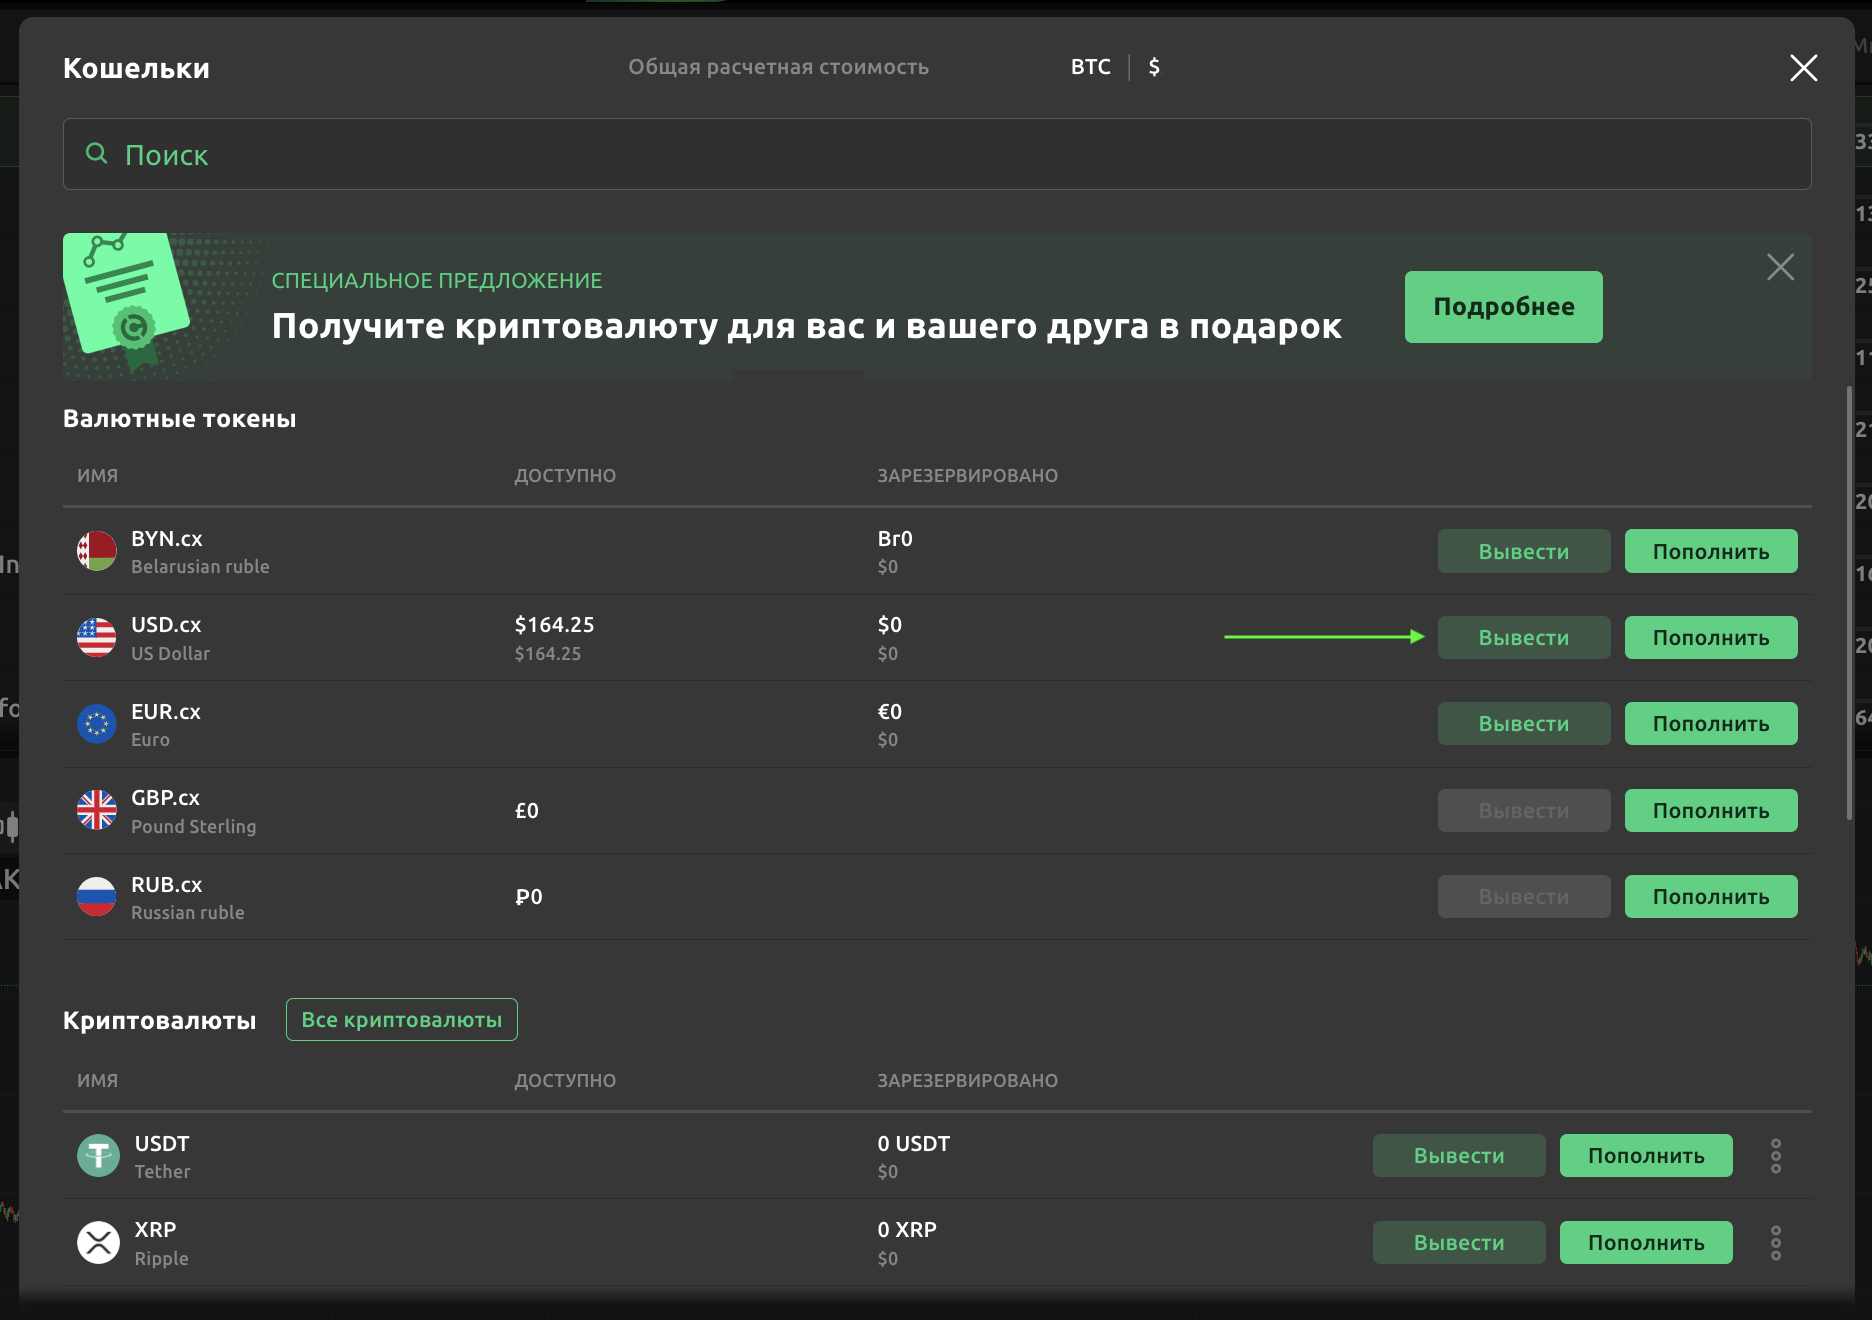Click the Tether USDT coin icon

pos(98,1156)
